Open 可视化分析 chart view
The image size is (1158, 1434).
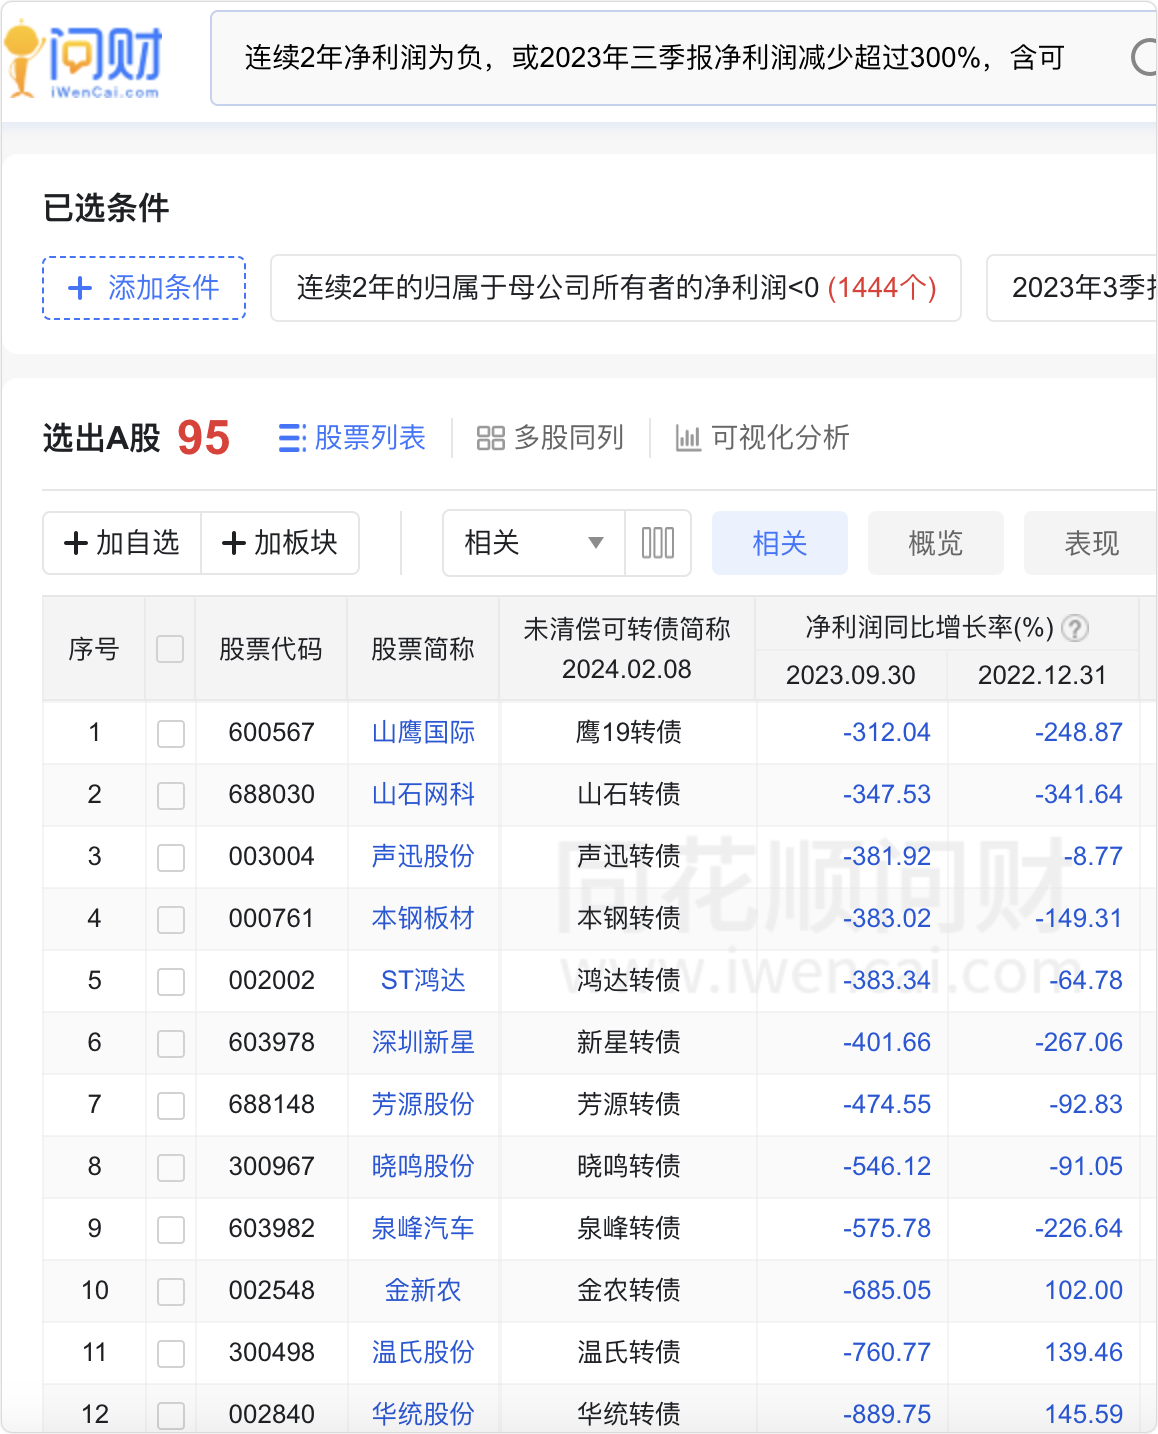tap(762, 438)
